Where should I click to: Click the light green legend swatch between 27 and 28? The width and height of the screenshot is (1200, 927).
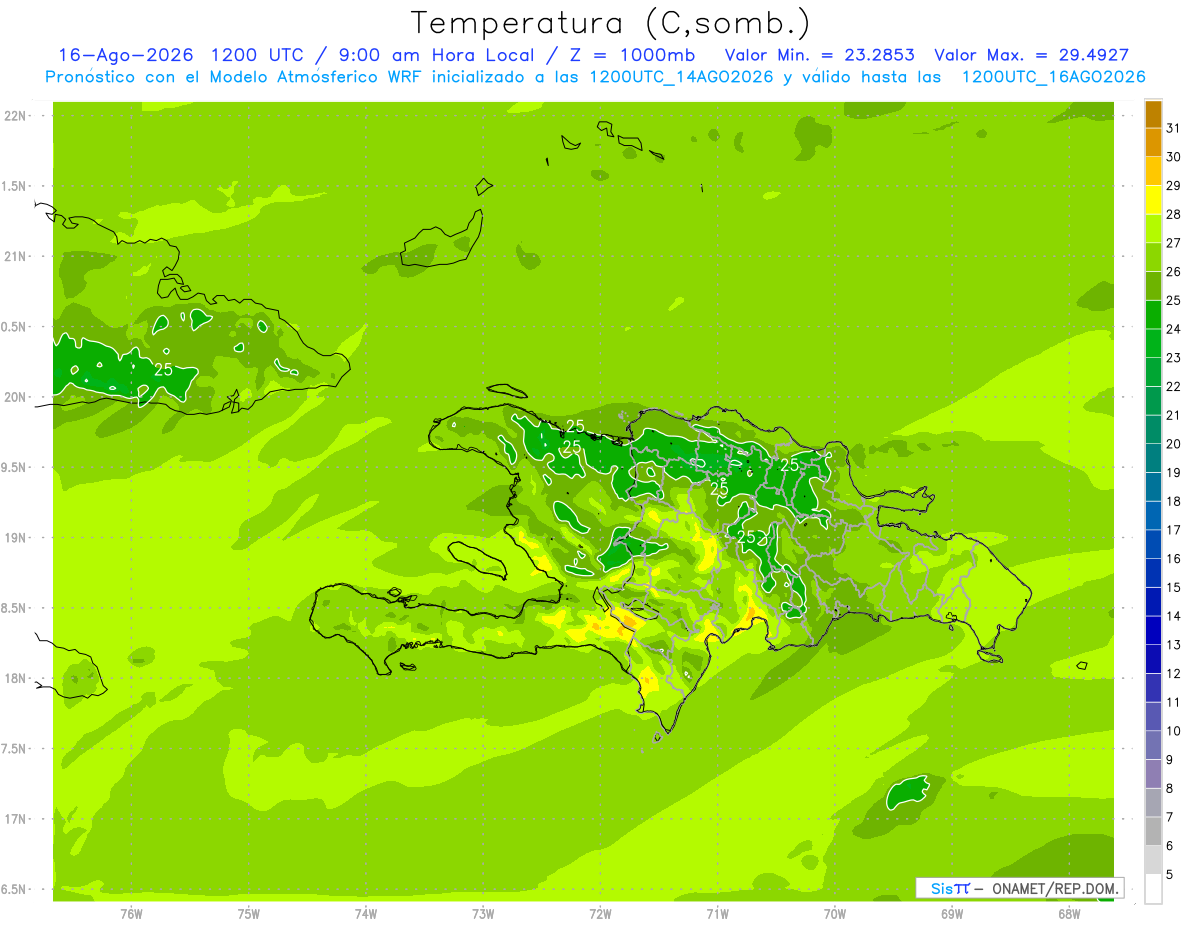[1153, 229]
